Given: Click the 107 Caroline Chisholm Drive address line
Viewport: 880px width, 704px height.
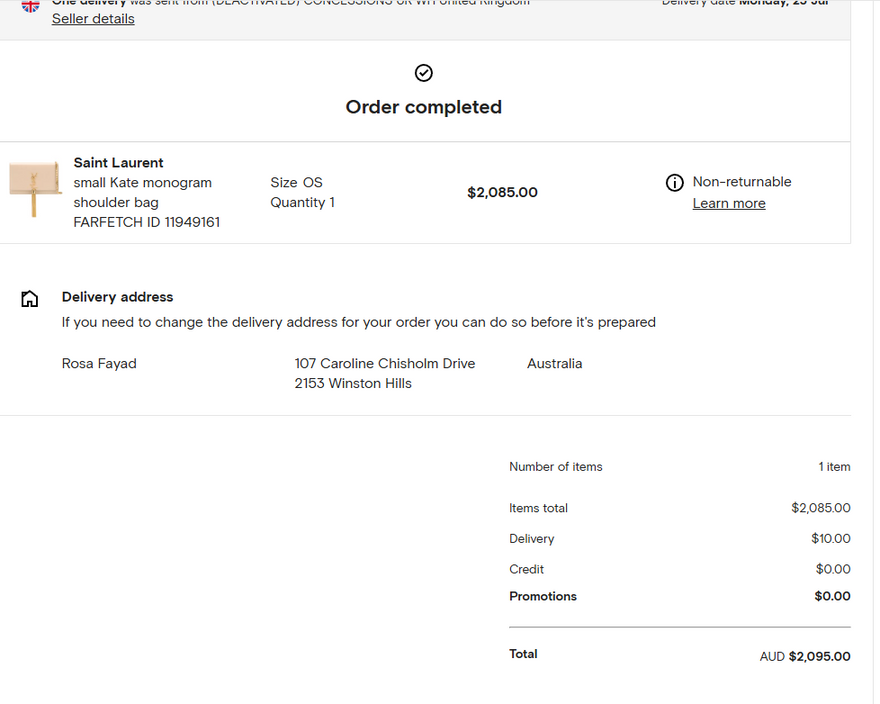Looking at the screenshot, I should 385,364.
